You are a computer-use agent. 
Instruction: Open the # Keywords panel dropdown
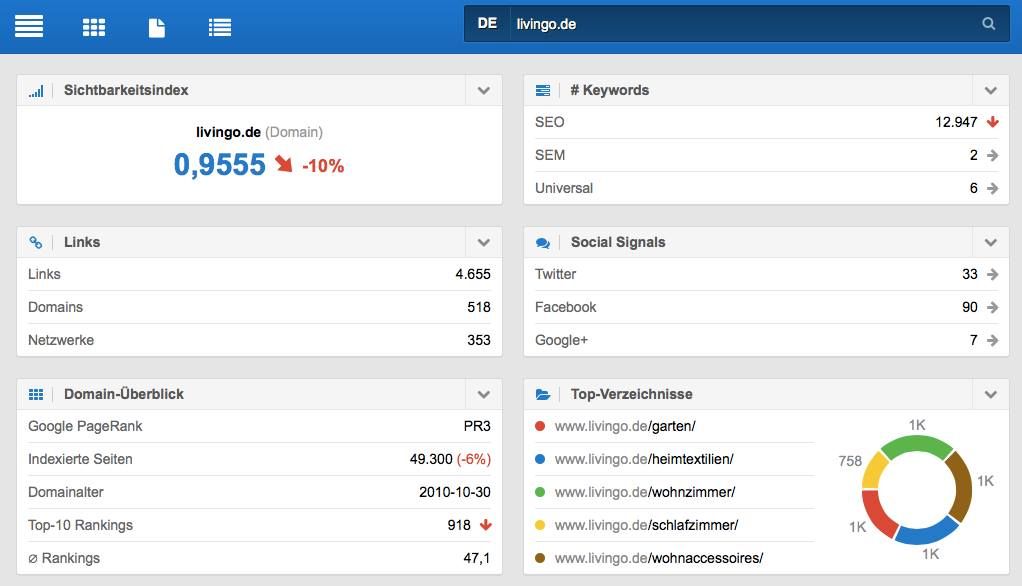tap(990, 90)
